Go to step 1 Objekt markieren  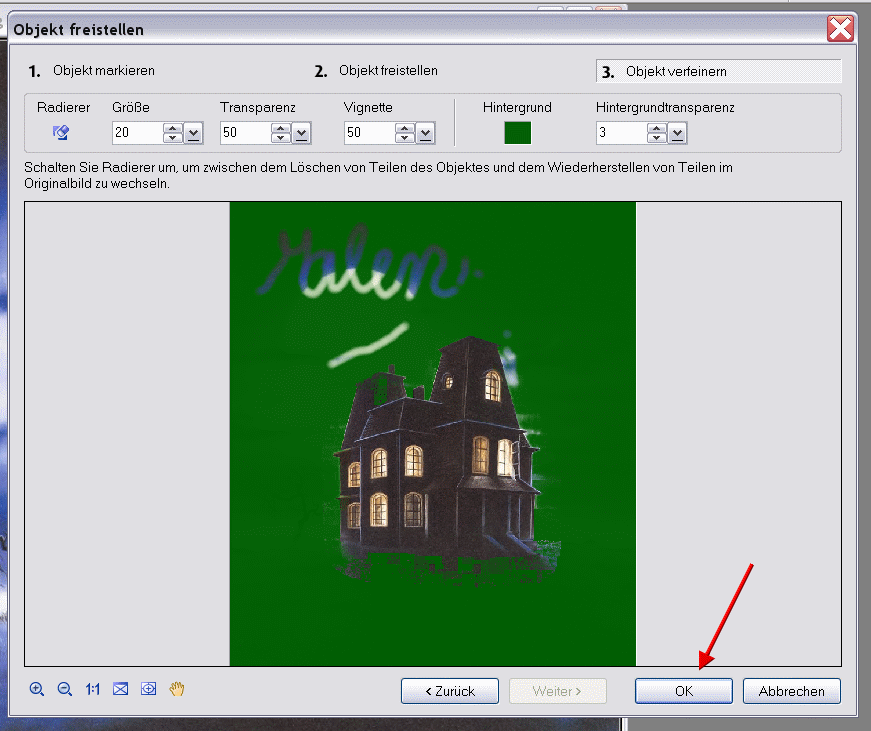[x=92, y=71]
